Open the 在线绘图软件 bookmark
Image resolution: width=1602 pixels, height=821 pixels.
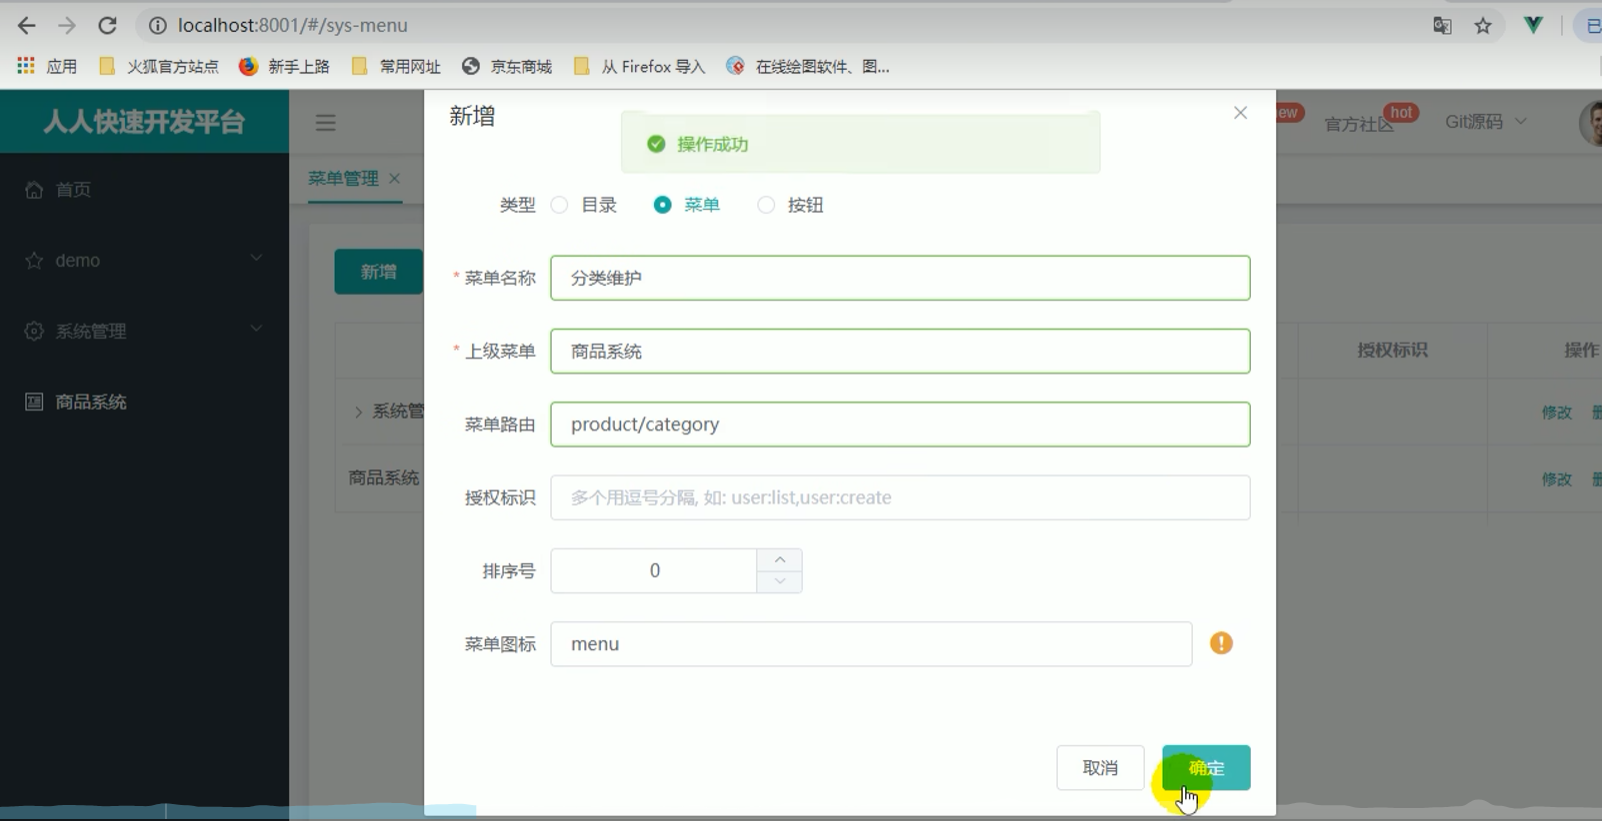pos(808,66)
